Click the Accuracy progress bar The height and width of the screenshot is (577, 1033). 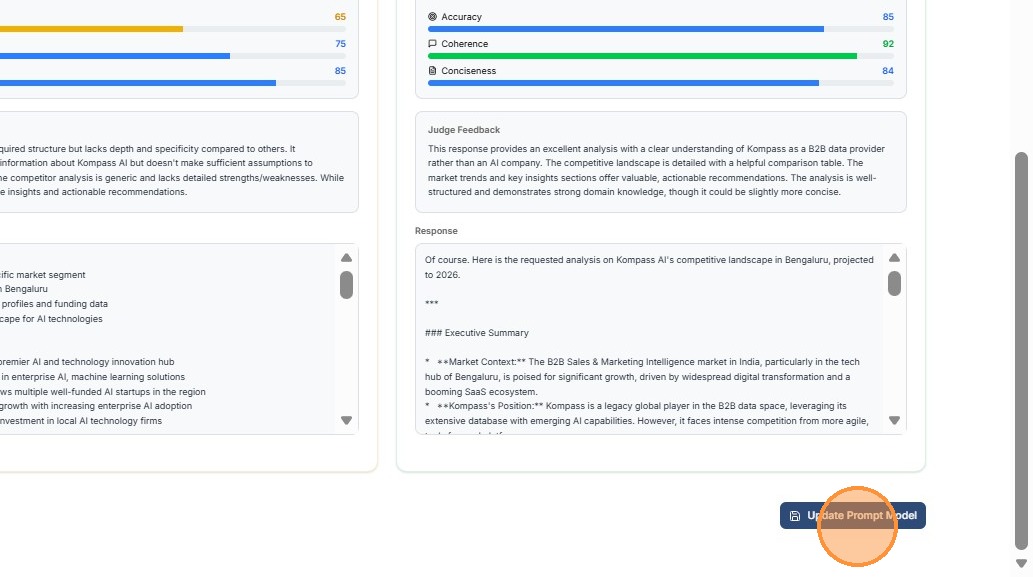626,29
